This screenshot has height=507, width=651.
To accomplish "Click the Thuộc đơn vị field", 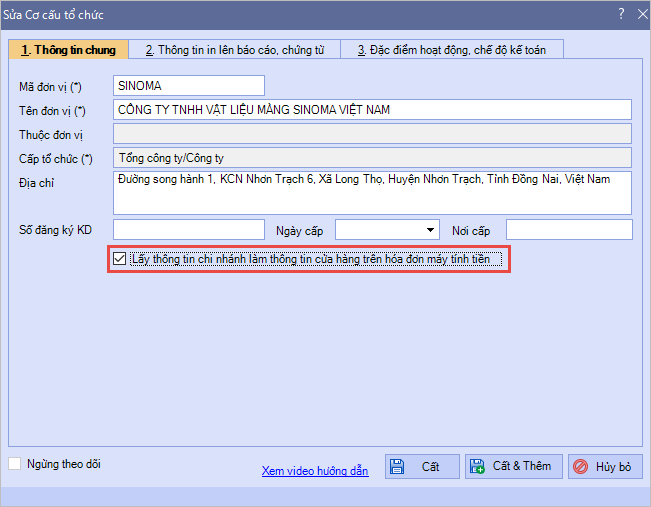I will 372,133.
